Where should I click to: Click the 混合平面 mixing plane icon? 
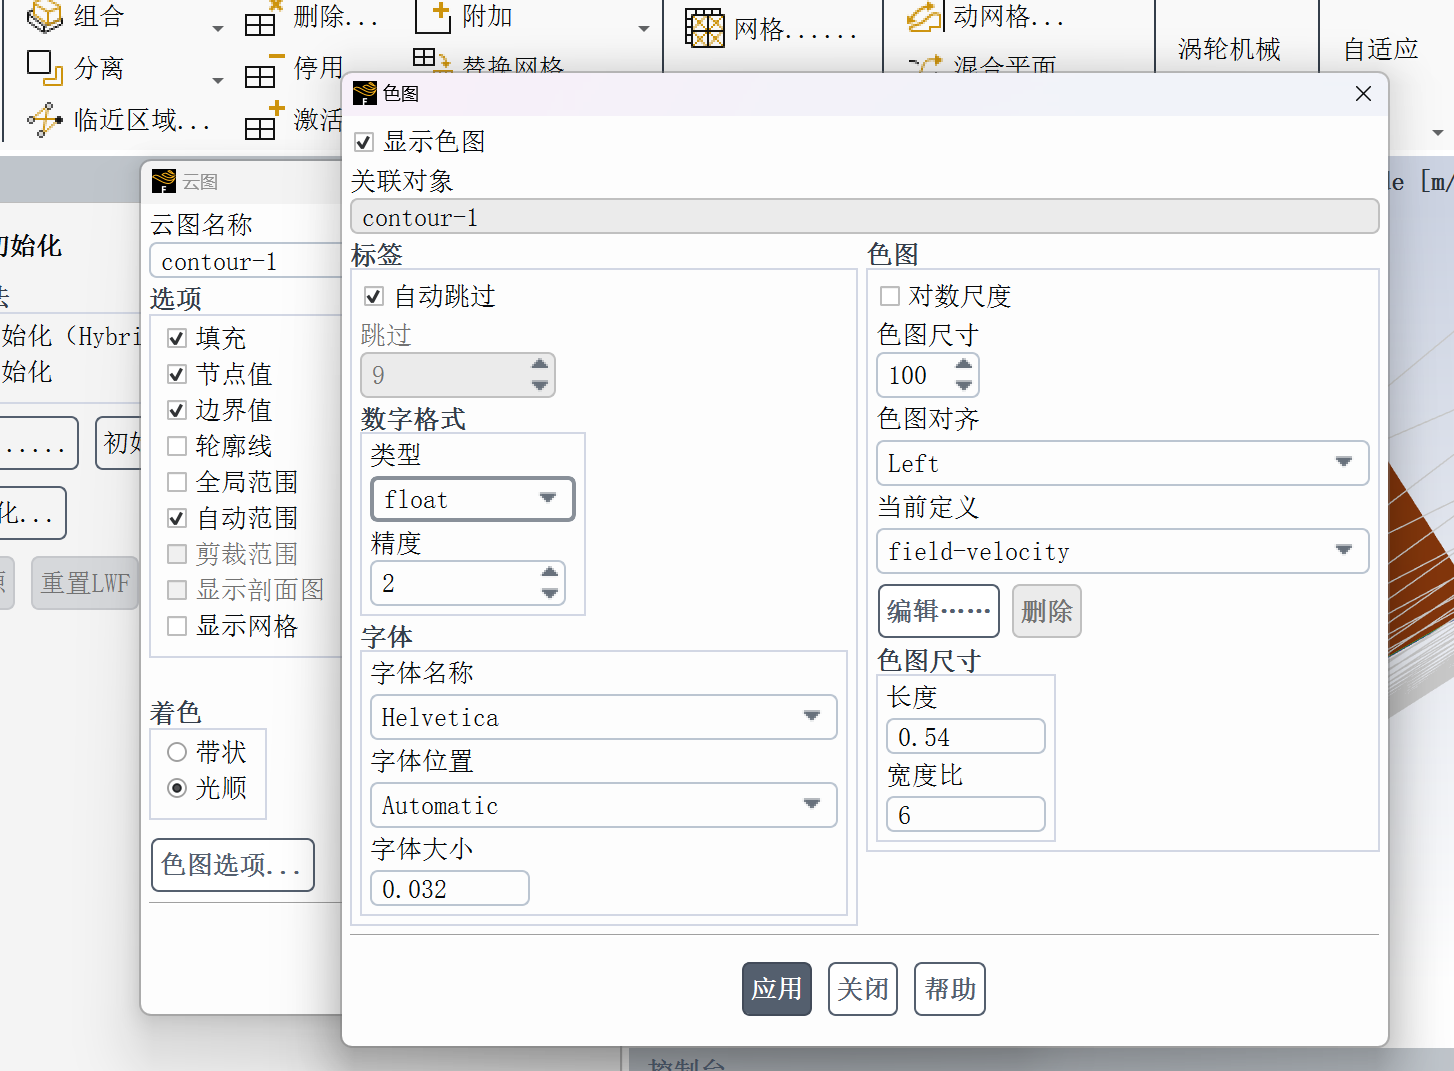point(925,64)
